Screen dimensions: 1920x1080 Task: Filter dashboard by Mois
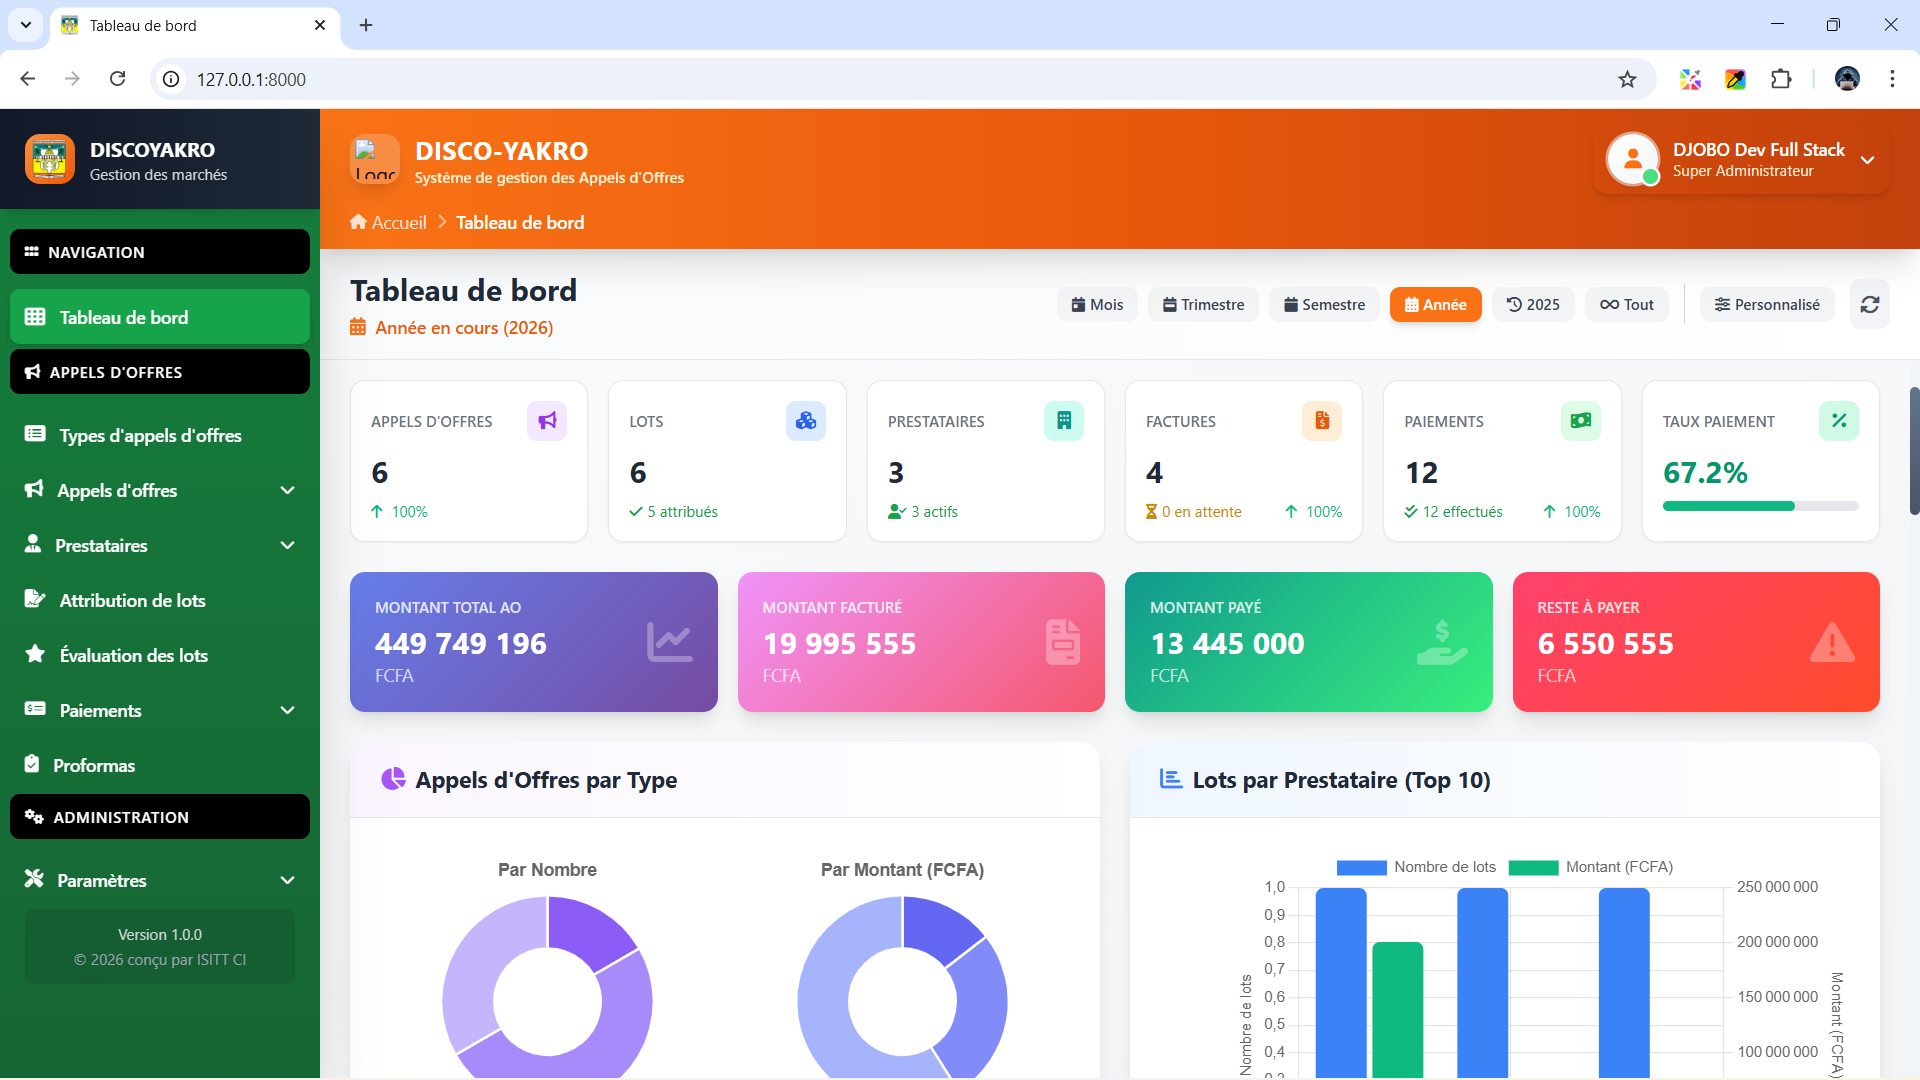[1097, 305]
